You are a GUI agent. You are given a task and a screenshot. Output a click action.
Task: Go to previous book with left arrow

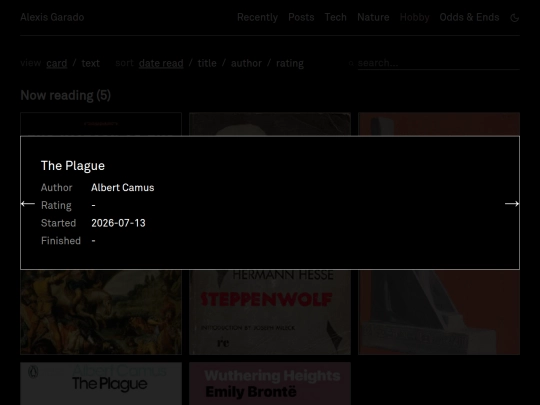pyautogui.click(x=28, y=204)
